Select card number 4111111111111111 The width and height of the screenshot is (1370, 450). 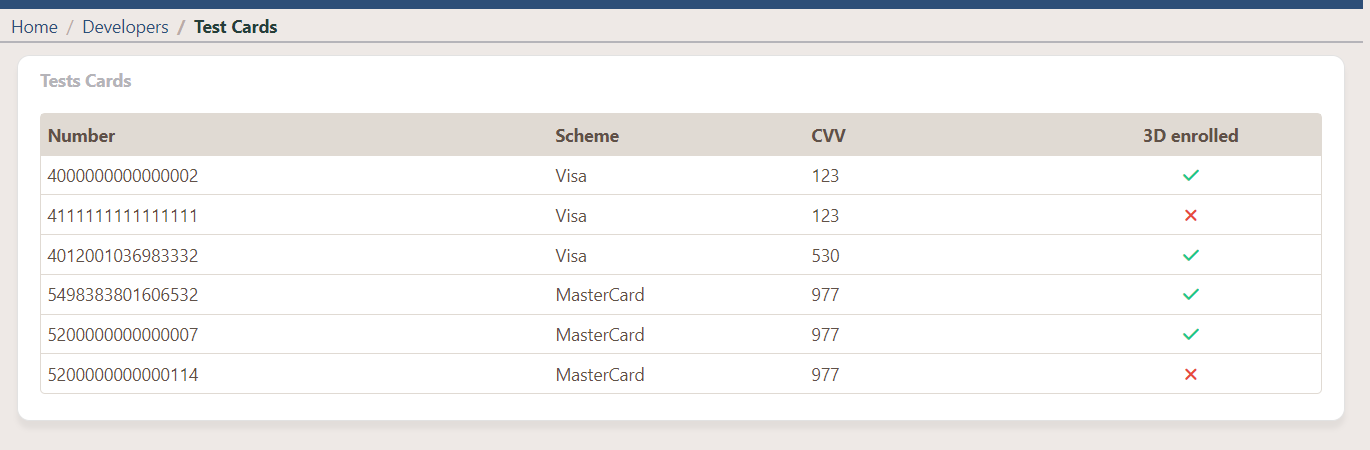point(123,216)
